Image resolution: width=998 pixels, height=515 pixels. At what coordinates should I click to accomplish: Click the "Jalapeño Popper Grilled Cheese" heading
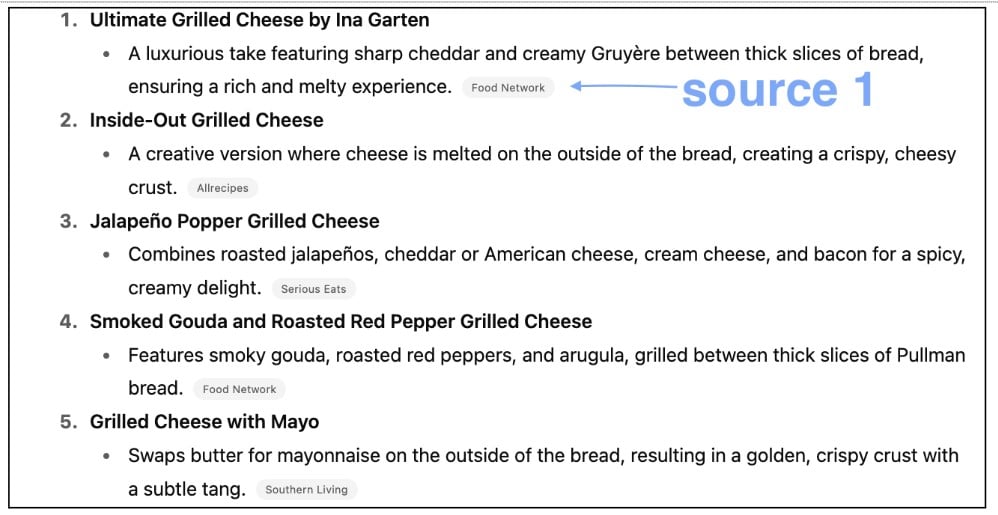tap(234, 221)
